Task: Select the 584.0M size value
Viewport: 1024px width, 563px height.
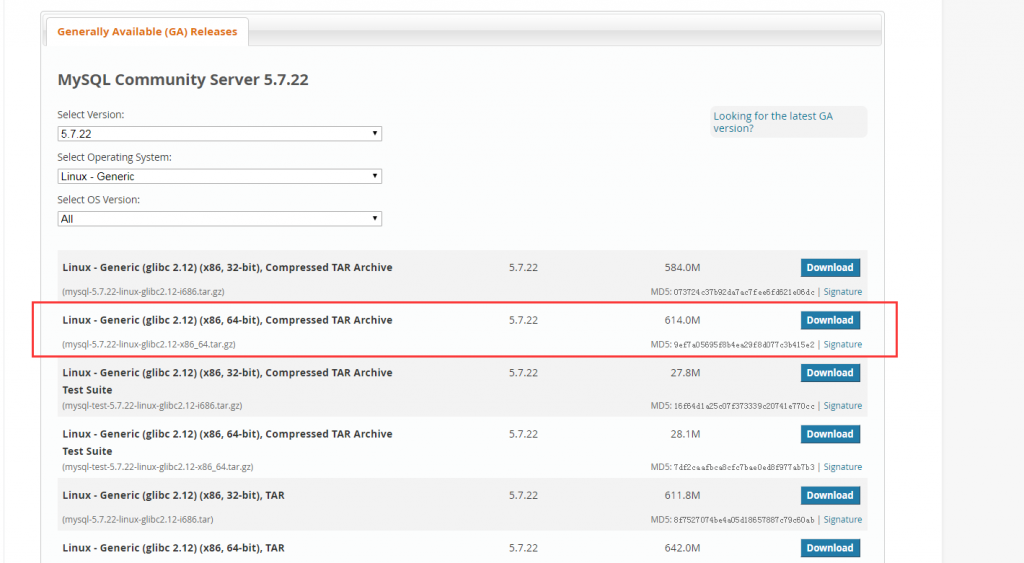Action: tap(682, 268)
